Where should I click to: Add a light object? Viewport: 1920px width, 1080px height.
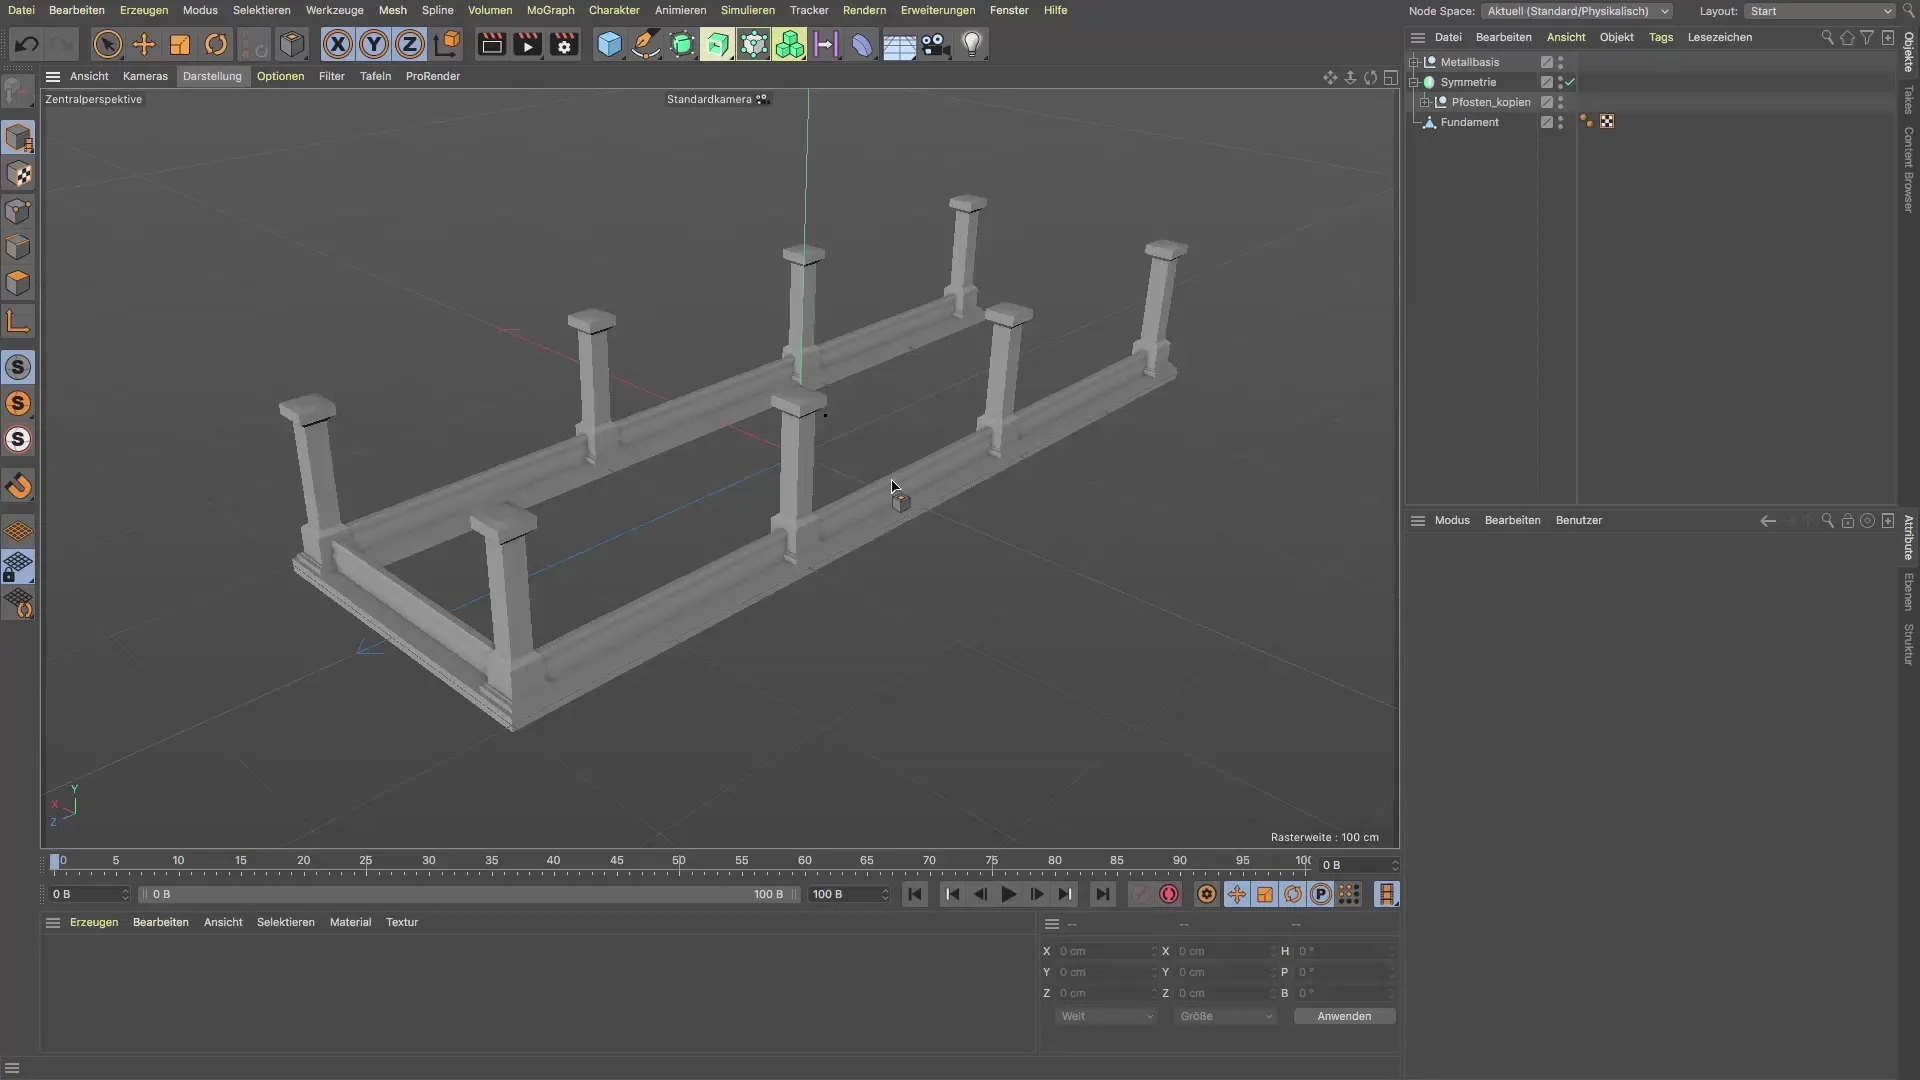(x=972, y=44)
